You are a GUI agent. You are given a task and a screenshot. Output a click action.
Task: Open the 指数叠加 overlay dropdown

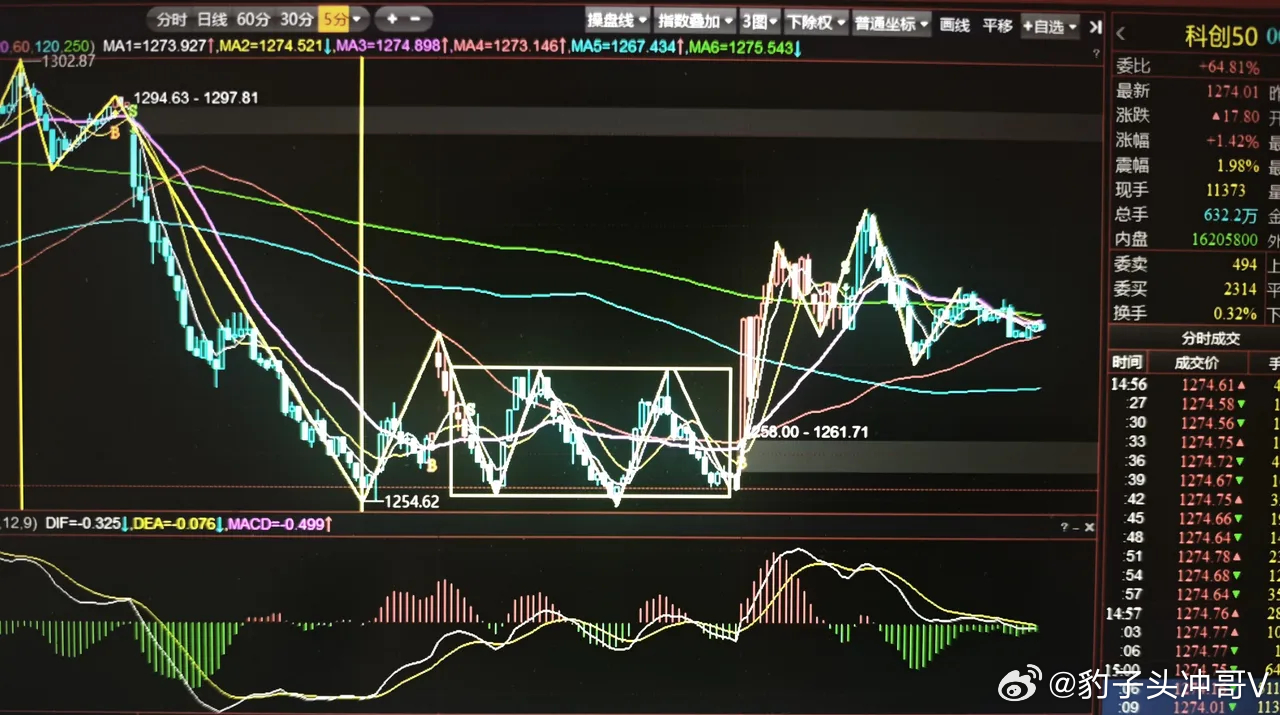point(691,22)
